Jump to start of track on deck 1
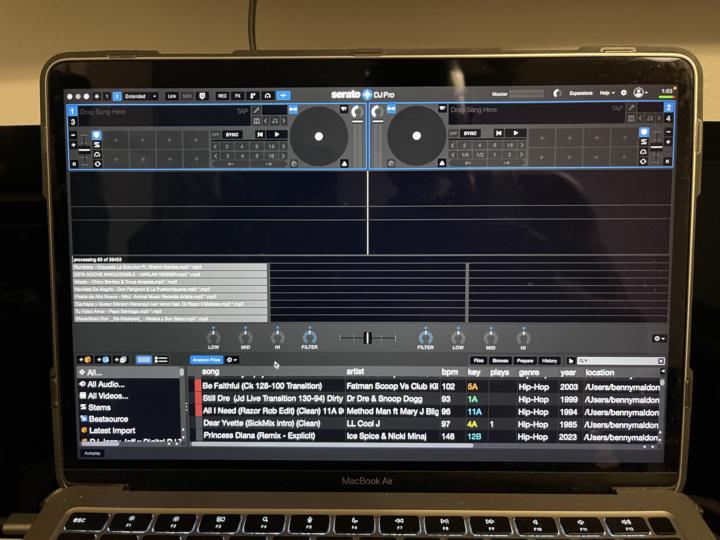Viewport: 720px width, 540px height. [x=260, y=134]
